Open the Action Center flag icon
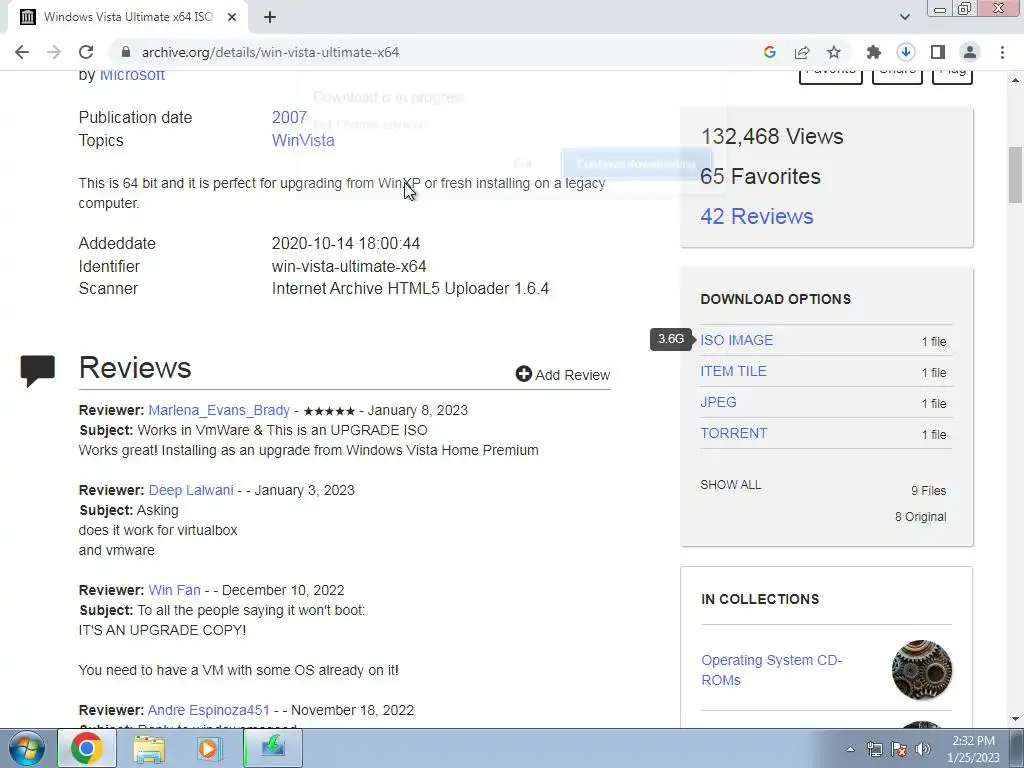Screen dimensions: 1024x768 [899, 749]
